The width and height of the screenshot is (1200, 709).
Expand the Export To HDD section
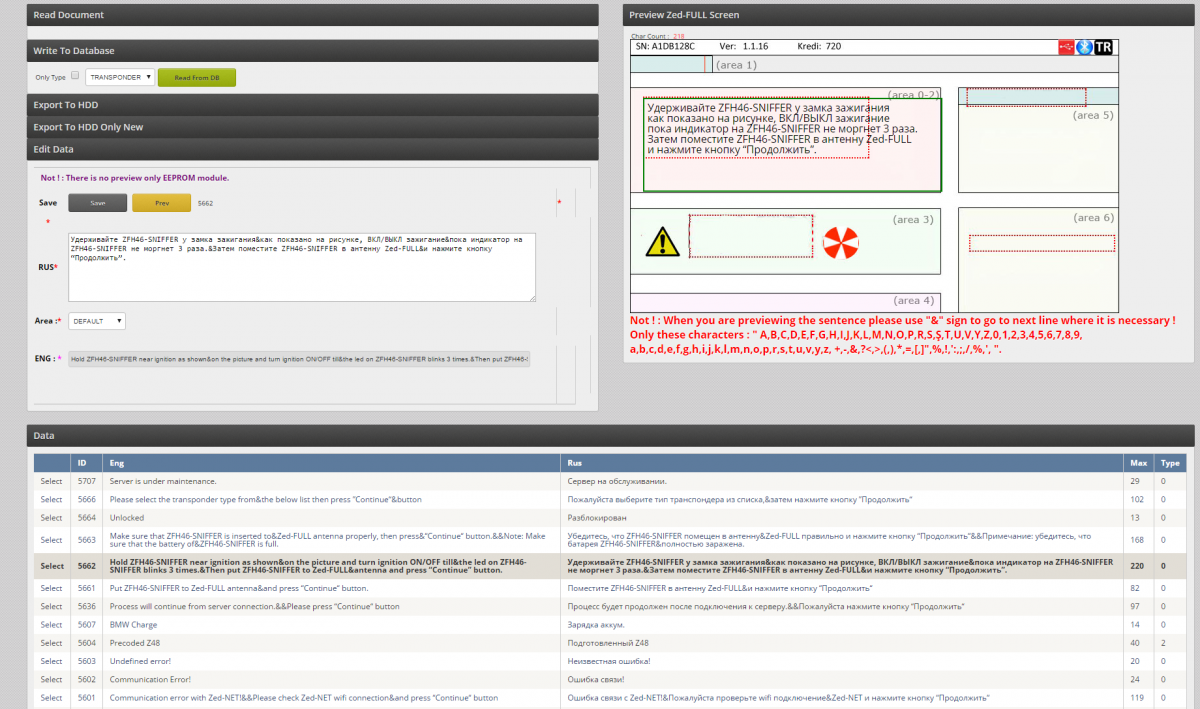(312, 104)
